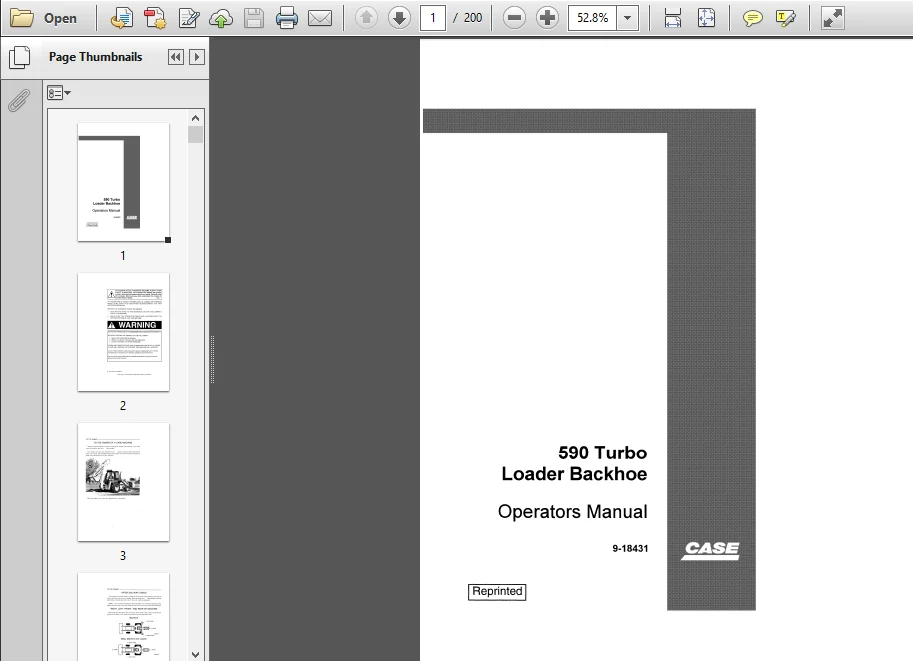Viewport: 913px width, 661px height.
Task: Collapse the panel with the double-left arrow
Action: [x=175, y=57]
